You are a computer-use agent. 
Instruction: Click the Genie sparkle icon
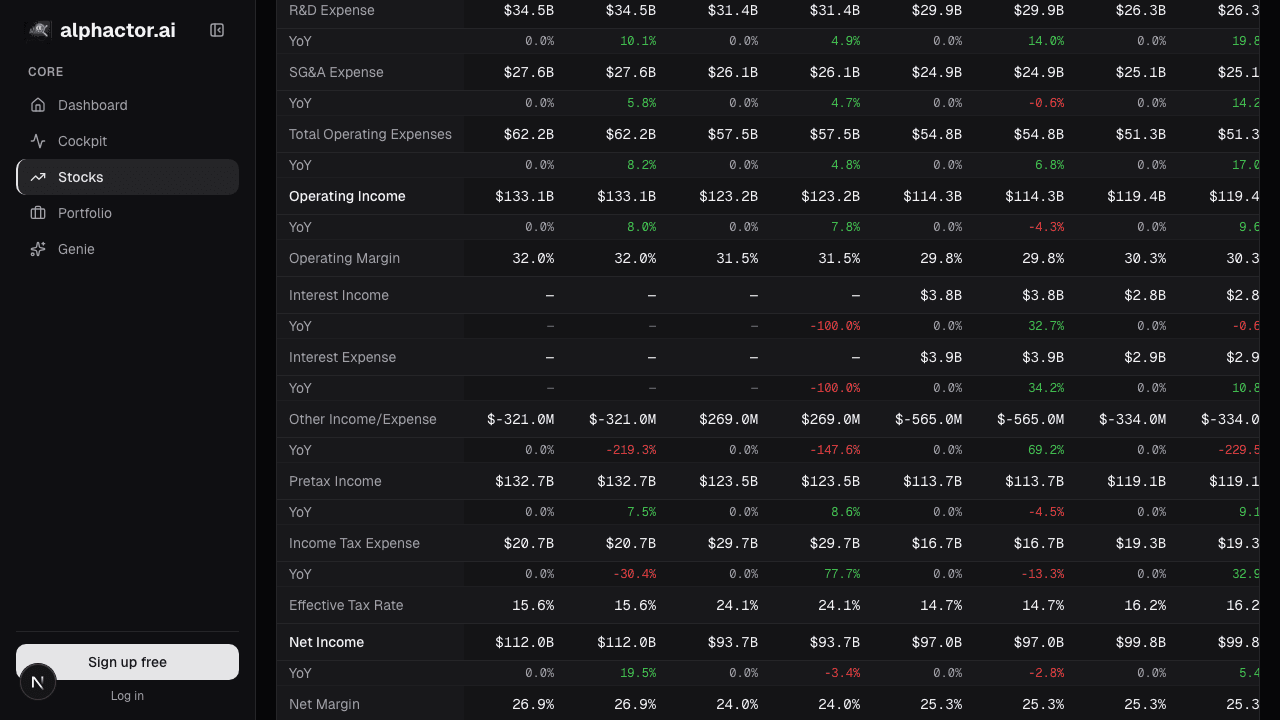(x=38, y=249)
